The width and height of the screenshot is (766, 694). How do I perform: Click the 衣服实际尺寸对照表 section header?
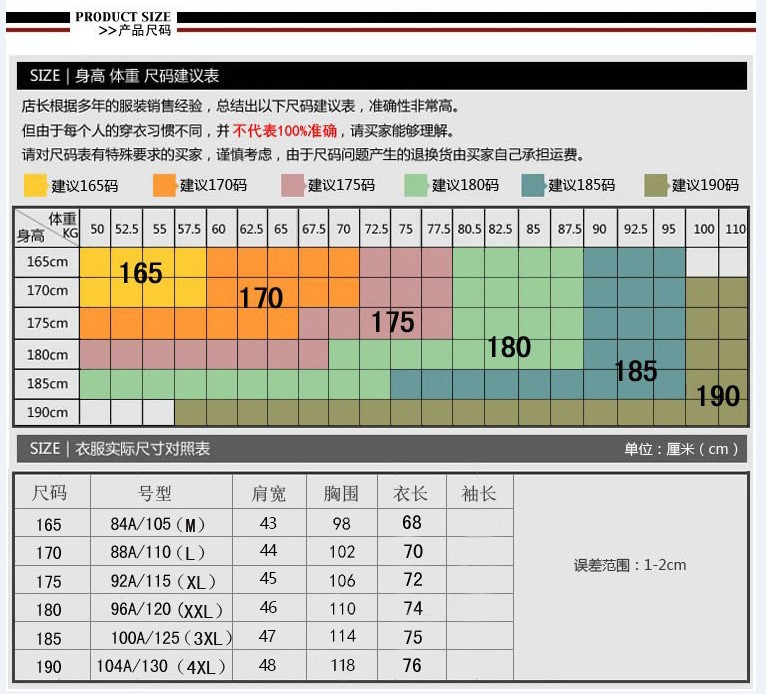142,448
